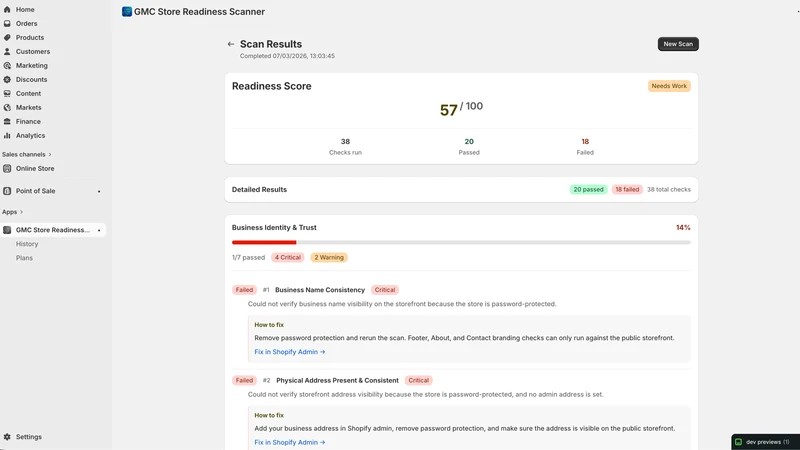Click Physical Address Present & Consistent title
The width and height of the screenshot is (800, 450).
pos(337,381)
